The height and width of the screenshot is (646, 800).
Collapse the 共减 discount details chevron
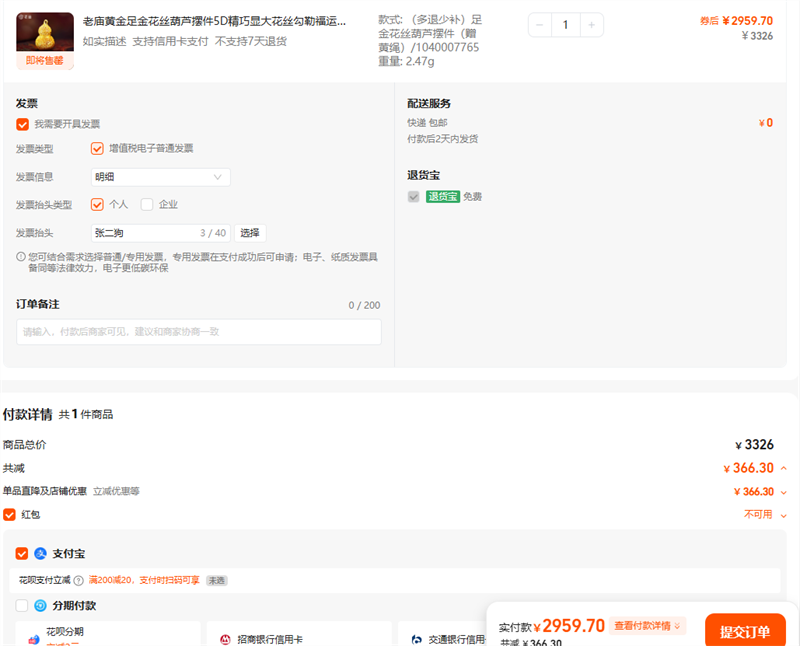pyautogui.click(x=784, y=468)
